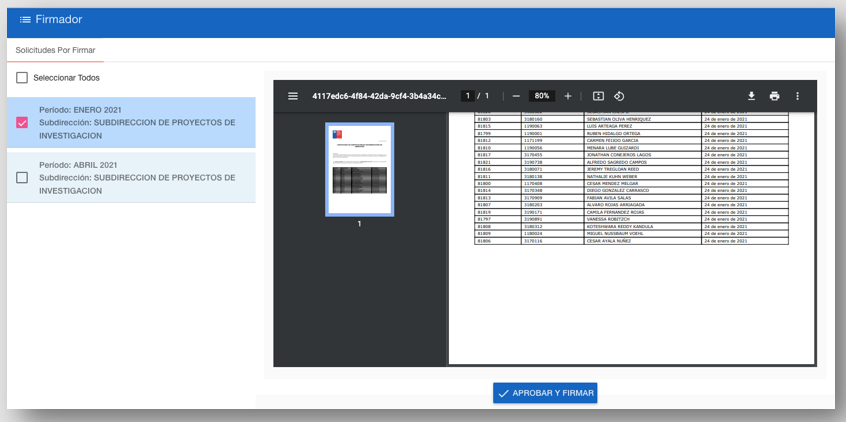The image size is (846, 422).
Task: Select the page 1 thumbnail
Action: pos(359,169)
